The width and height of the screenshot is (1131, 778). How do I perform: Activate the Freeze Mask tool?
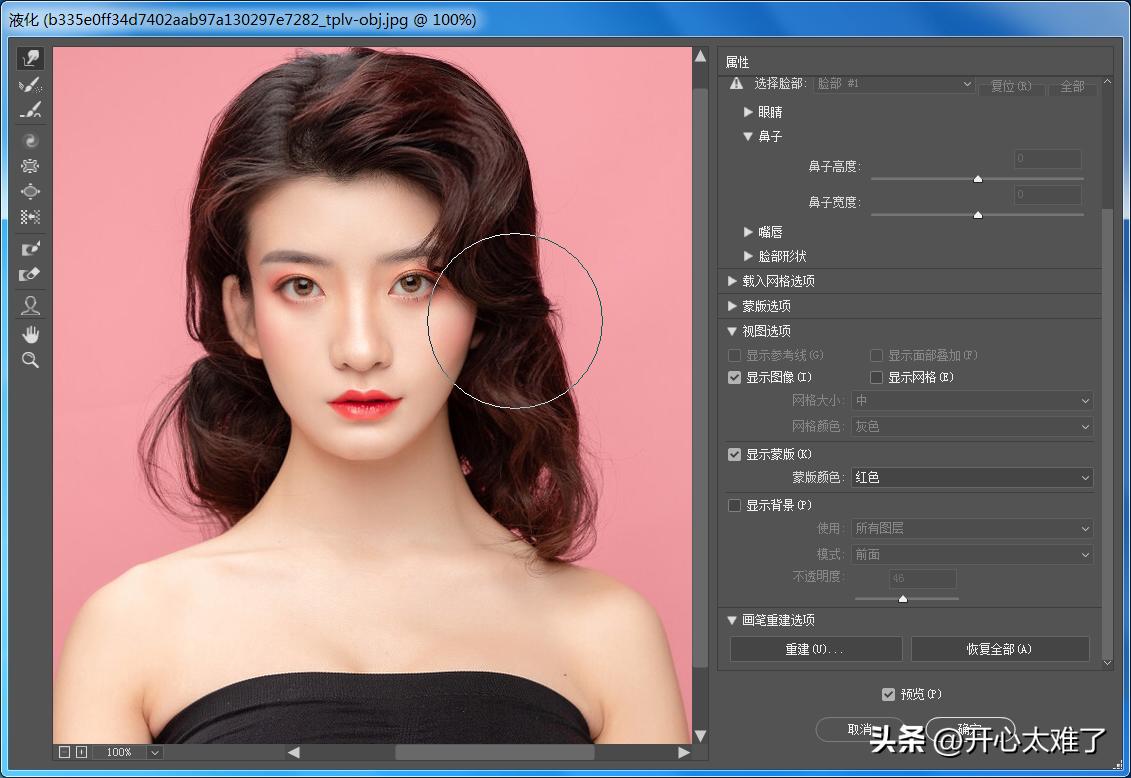[x=30, y=247]
